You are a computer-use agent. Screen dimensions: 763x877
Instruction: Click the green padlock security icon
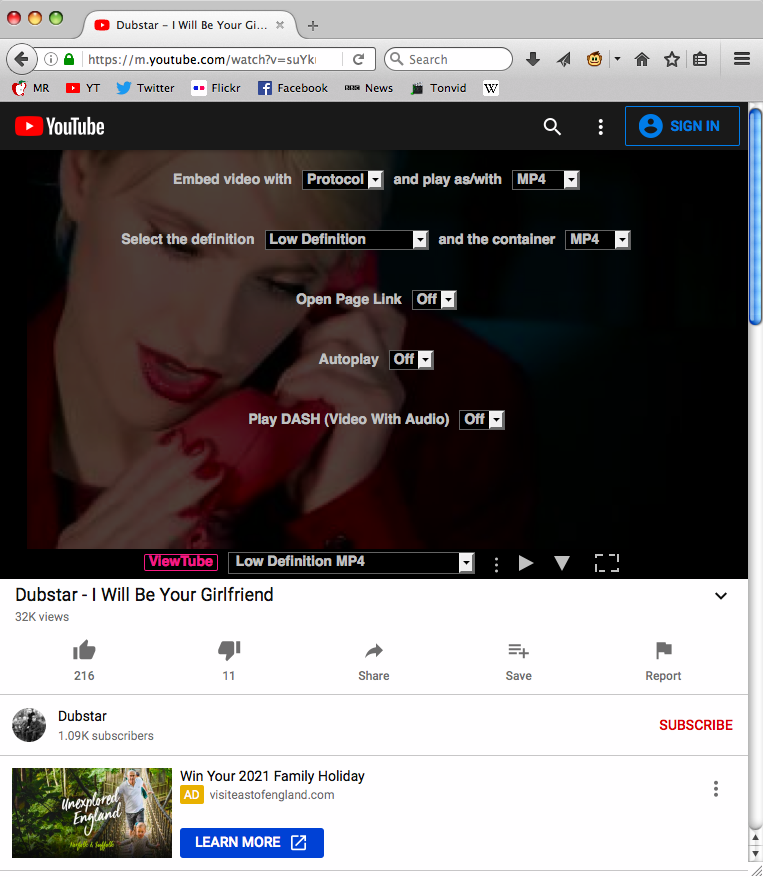[69, 59]
